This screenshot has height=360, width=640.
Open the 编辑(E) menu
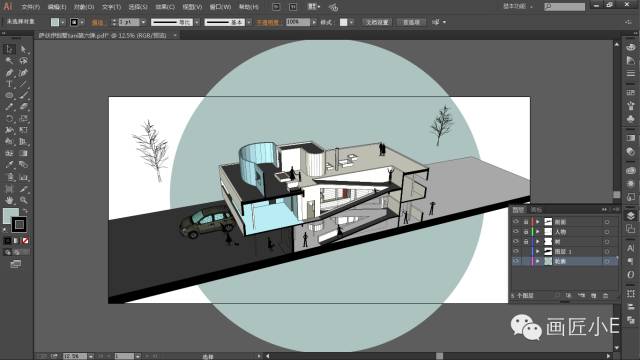click(57, 7)
